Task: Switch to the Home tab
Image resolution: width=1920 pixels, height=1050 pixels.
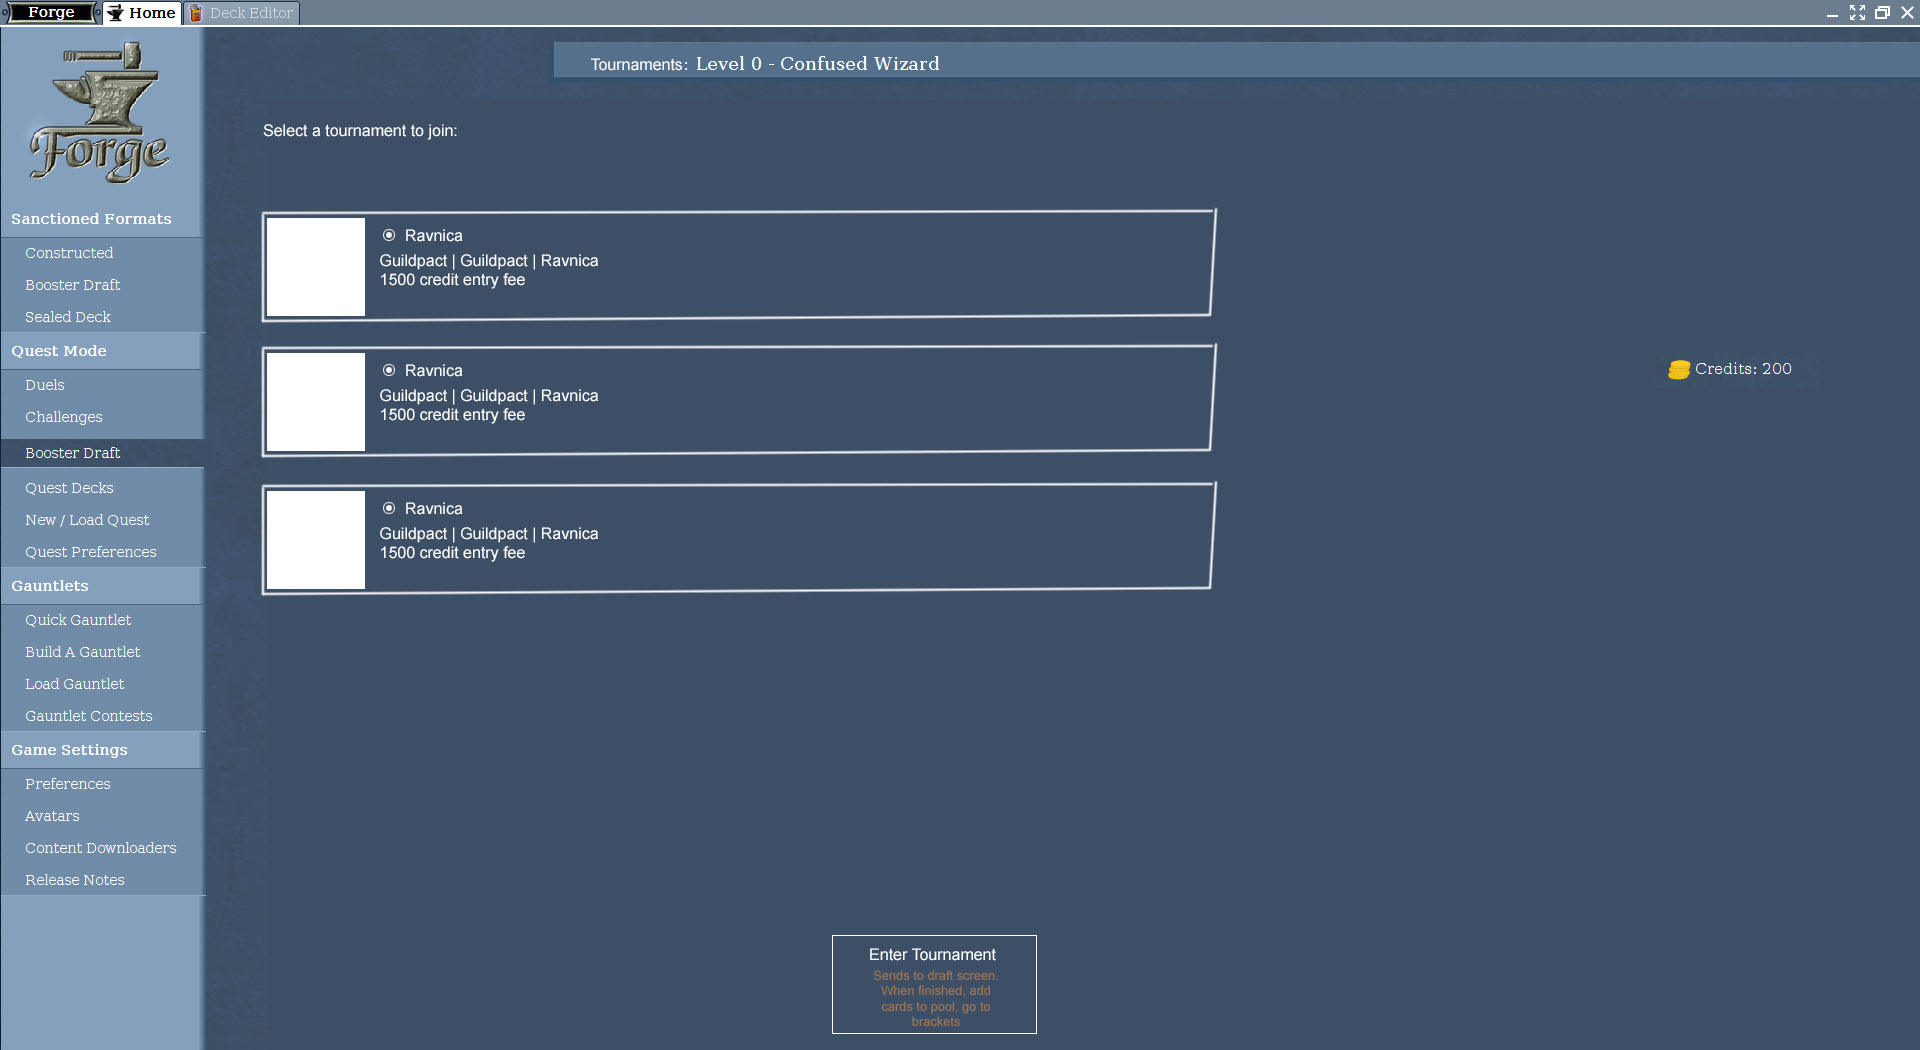Action: [142, 13]
